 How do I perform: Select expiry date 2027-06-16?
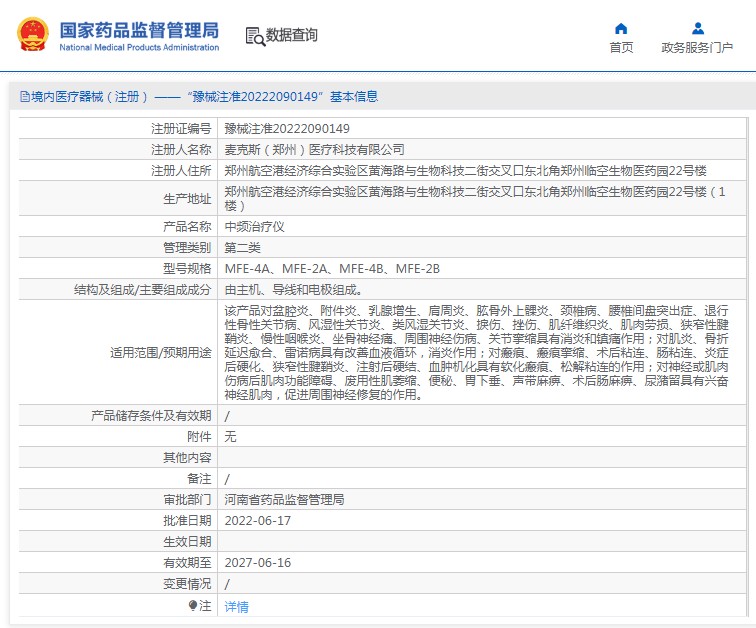(x=257, y=562)
